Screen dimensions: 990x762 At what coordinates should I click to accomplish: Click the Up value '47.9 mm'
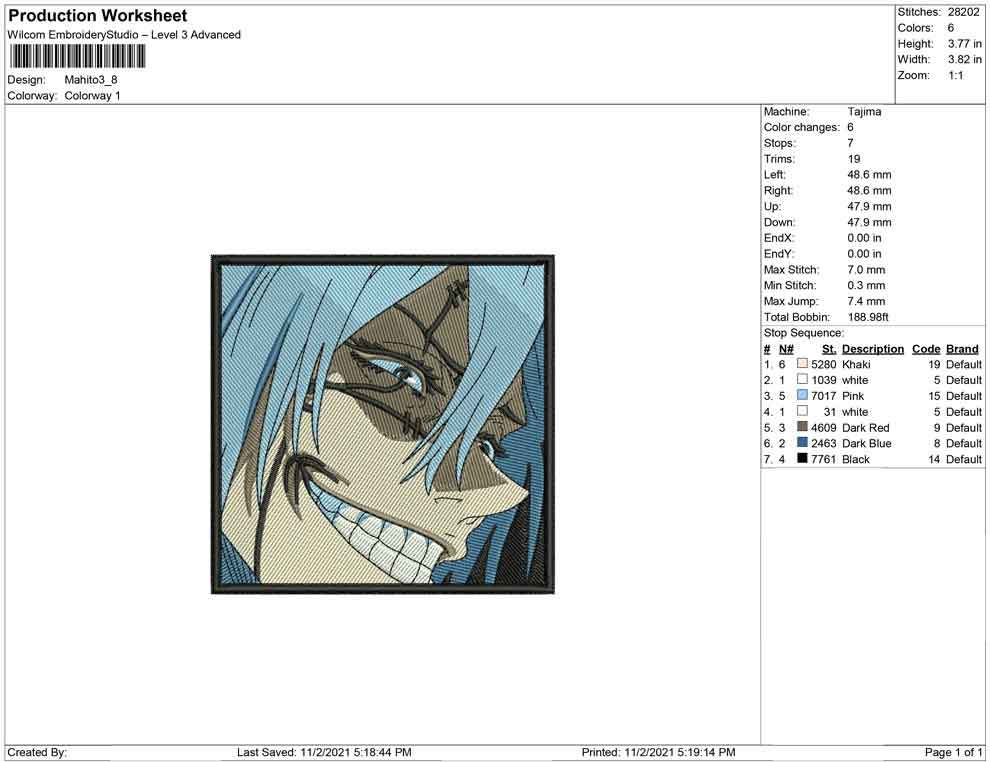point(869,206)
